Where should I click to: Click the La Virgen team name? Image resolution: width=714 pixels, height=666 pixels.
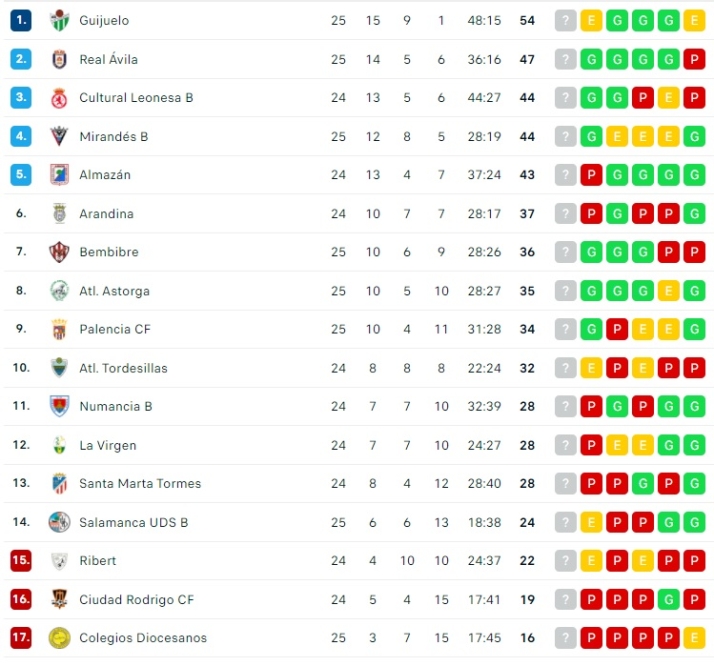(x=108, y=445)
